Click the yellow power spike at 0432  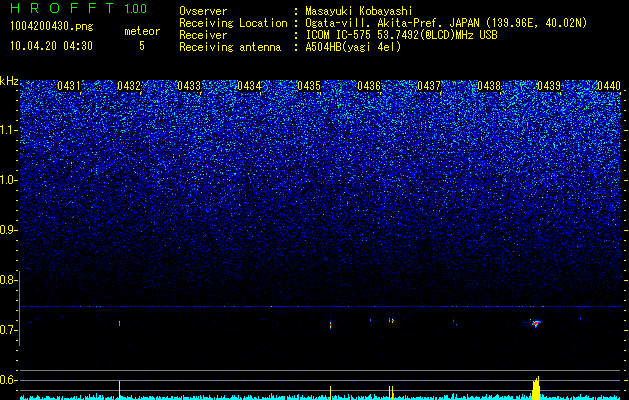pos(120,390)
